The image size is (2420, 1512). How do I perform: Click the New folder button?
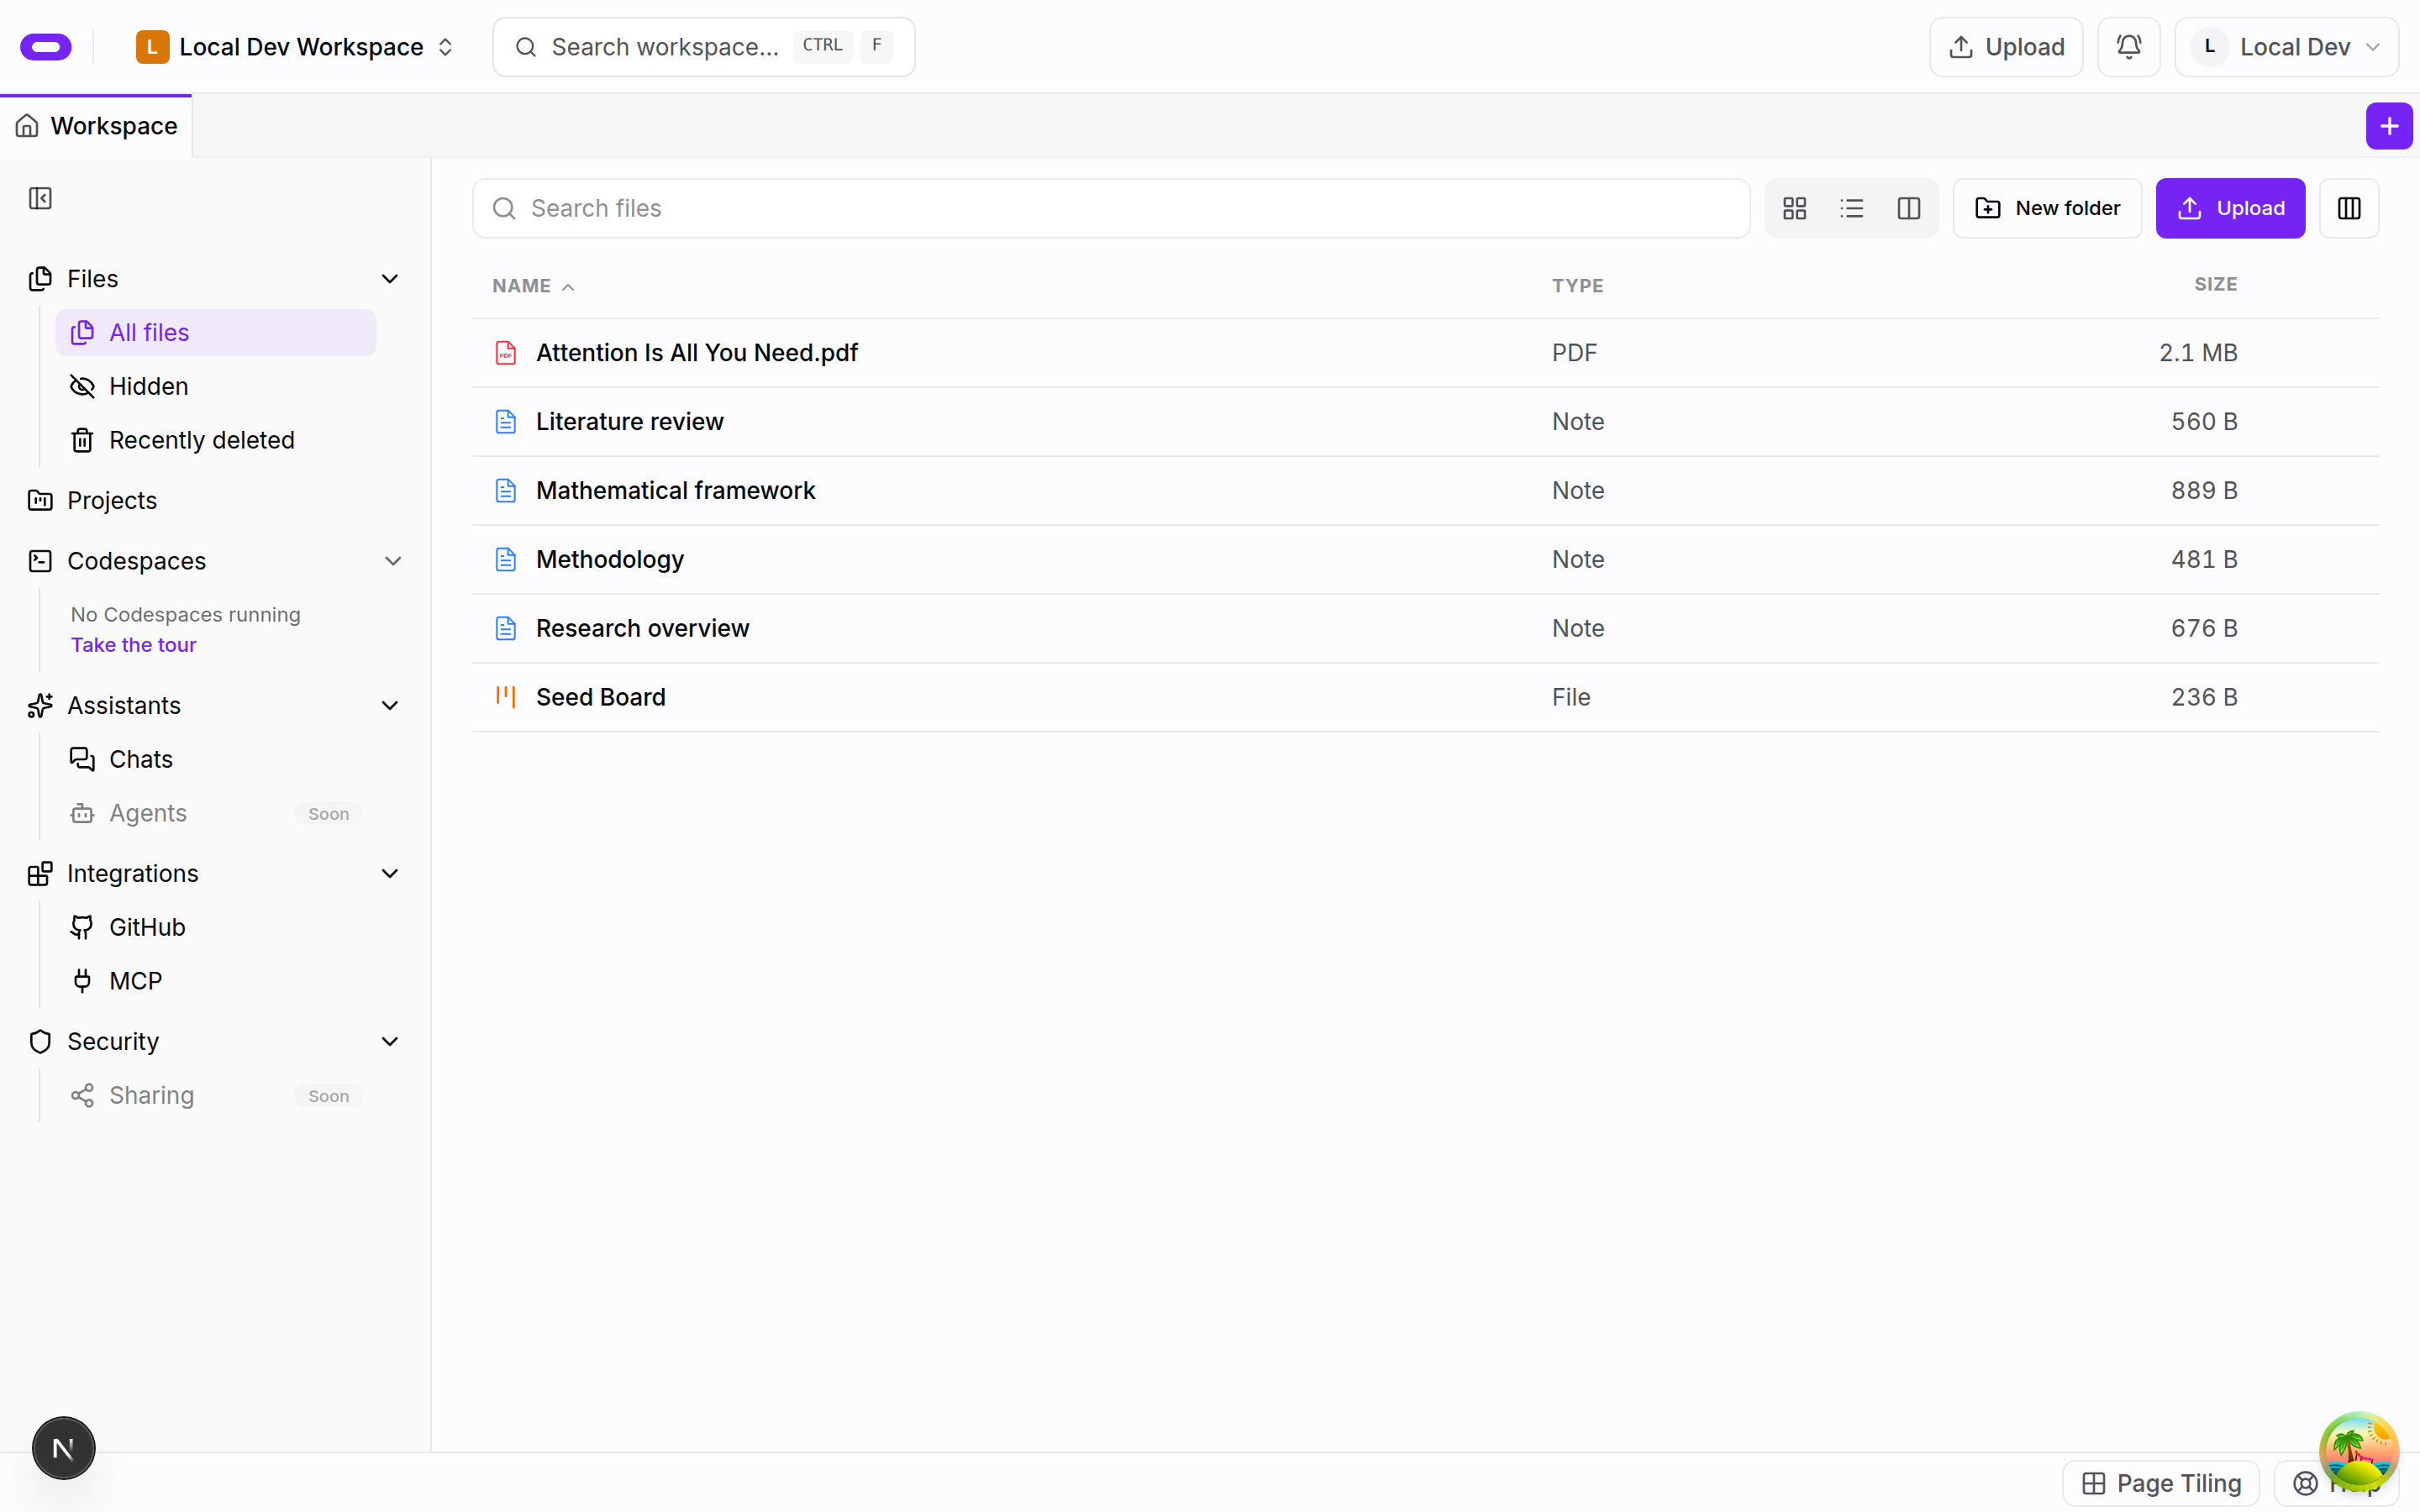(2047, 208)
